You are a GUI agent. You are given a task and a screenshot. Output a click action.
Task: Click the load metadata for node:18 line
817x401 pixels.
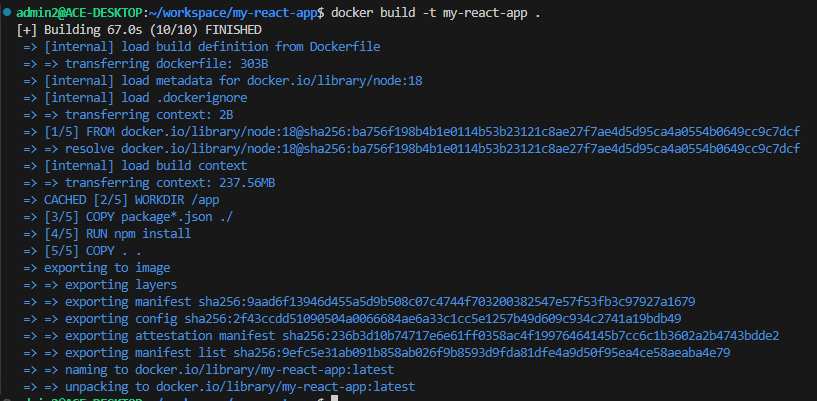coord(222,81)
